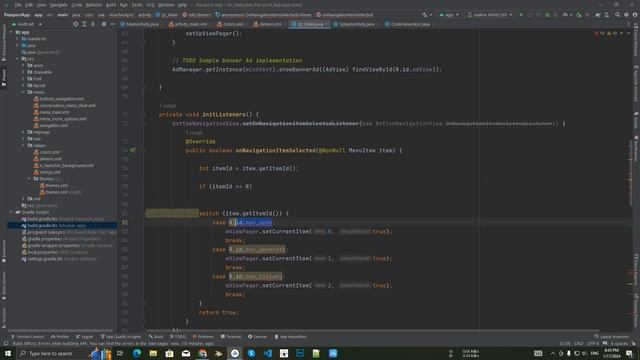Open the Navigate menu
640x360 pixels.
(58, 5)
